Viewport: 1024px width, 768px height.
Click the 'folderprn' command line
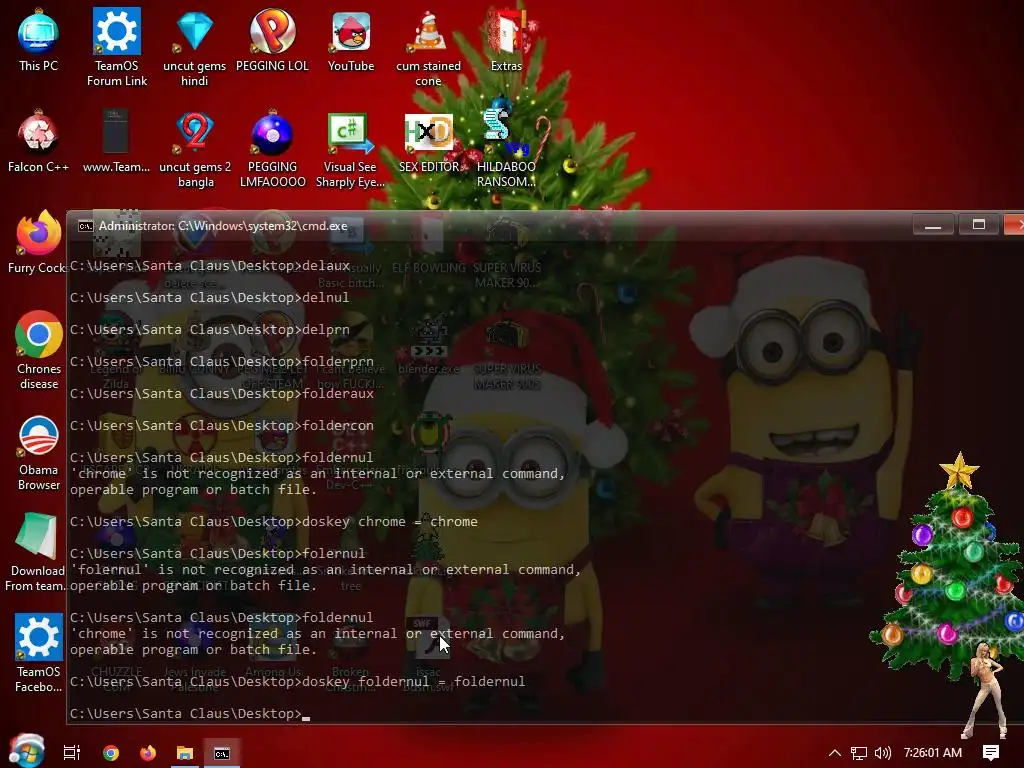click(x=222, y=362)
